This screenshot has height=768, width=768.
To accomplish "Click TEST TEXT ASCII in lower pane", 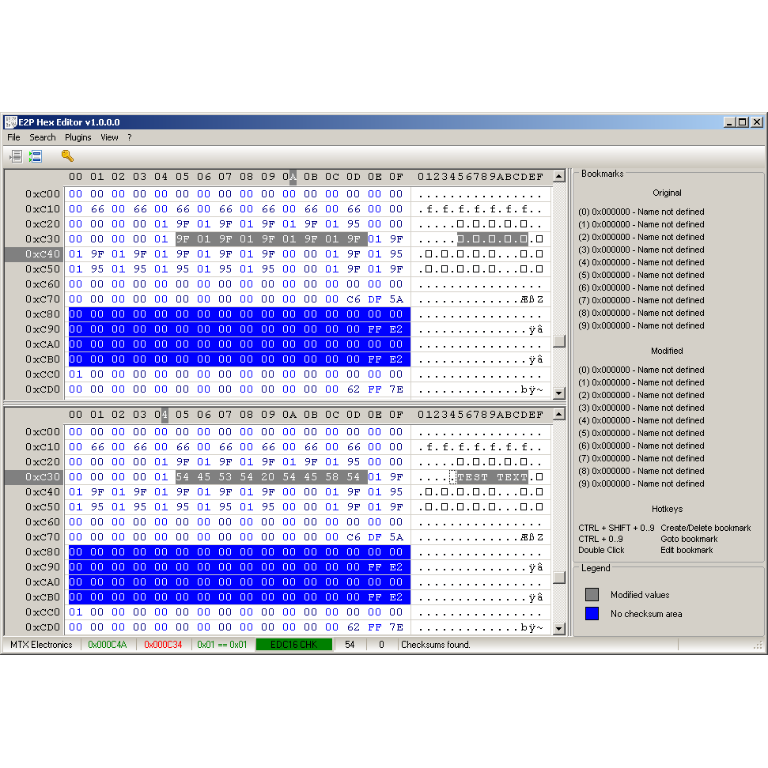I will coord(492,477).
